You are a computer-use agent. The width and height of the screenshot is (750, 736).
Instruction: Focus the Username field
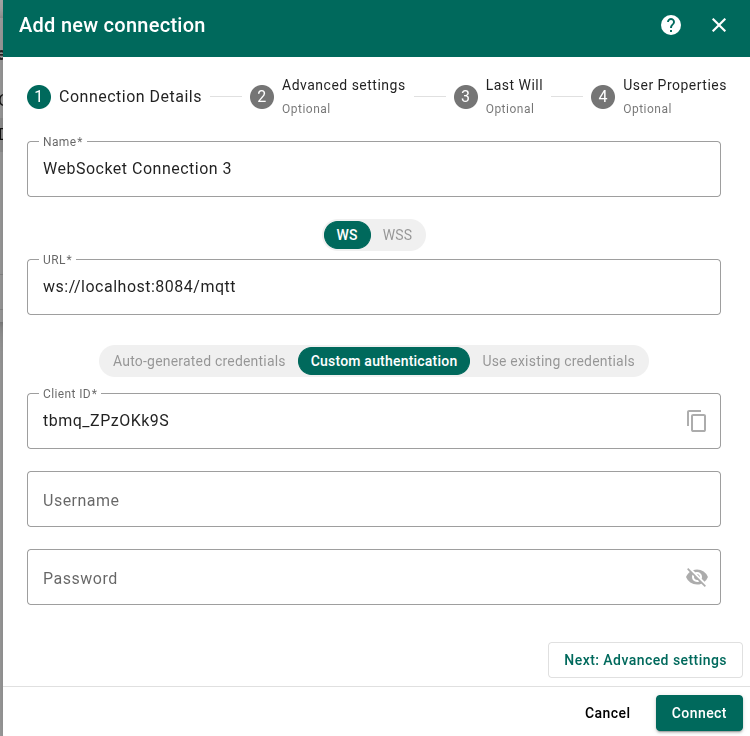(x=373, y=499)
